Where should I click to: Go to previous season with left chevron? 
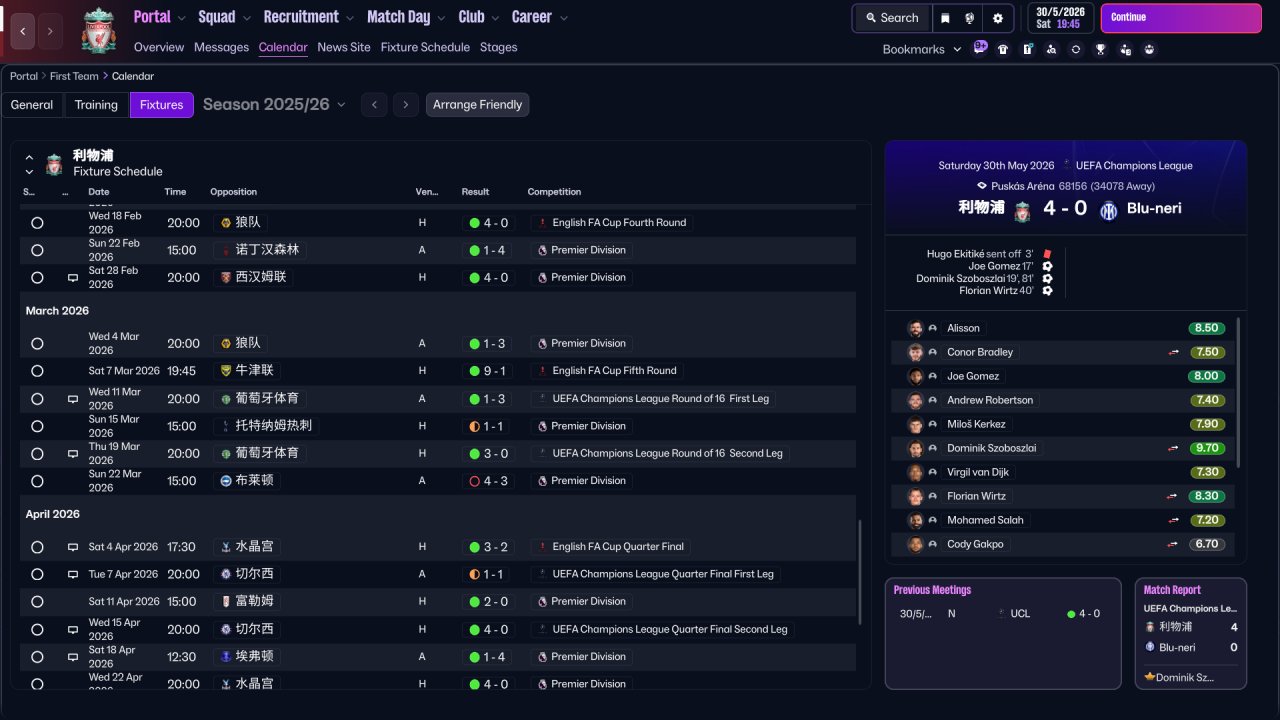(374, 105)
